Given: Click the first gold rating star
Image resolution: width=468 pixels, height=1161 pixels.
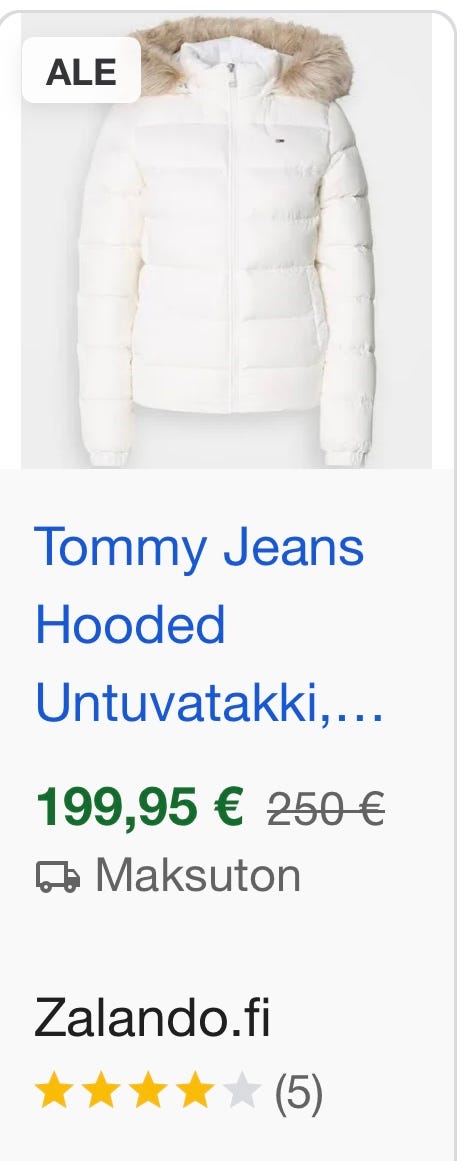Looking at the screenshot, I should tap(54, 1092).
